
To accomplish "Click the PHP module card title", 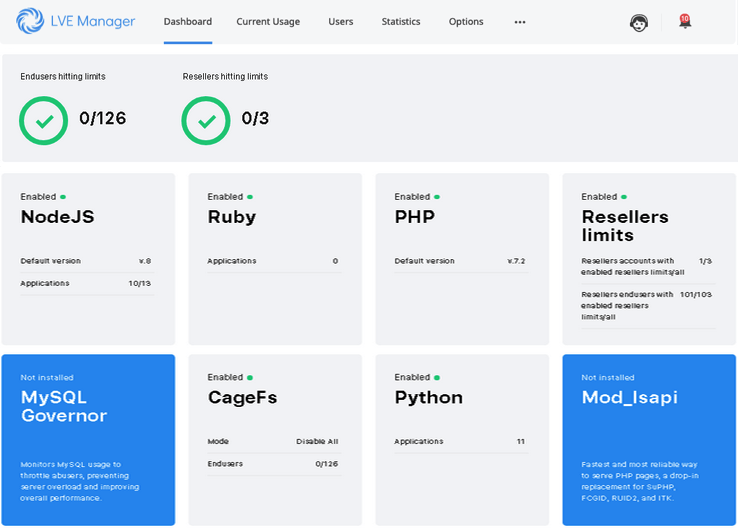I will [415, 217].
